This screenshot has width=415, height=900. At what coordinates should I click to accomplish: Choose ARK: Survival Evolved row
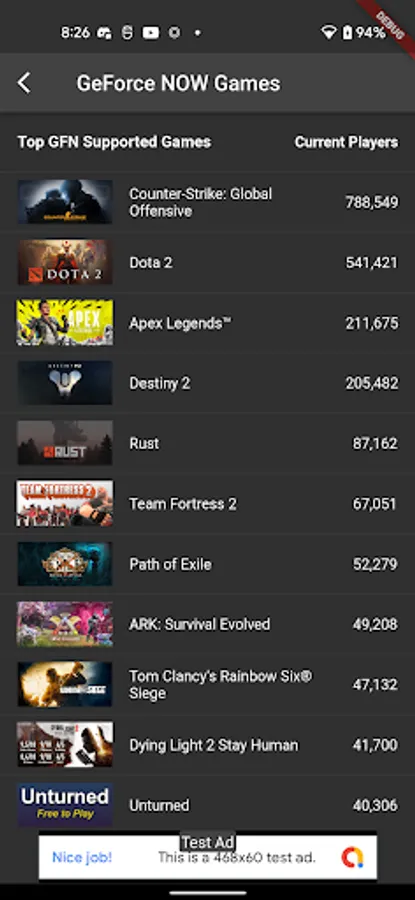click(x=207, y=624)
